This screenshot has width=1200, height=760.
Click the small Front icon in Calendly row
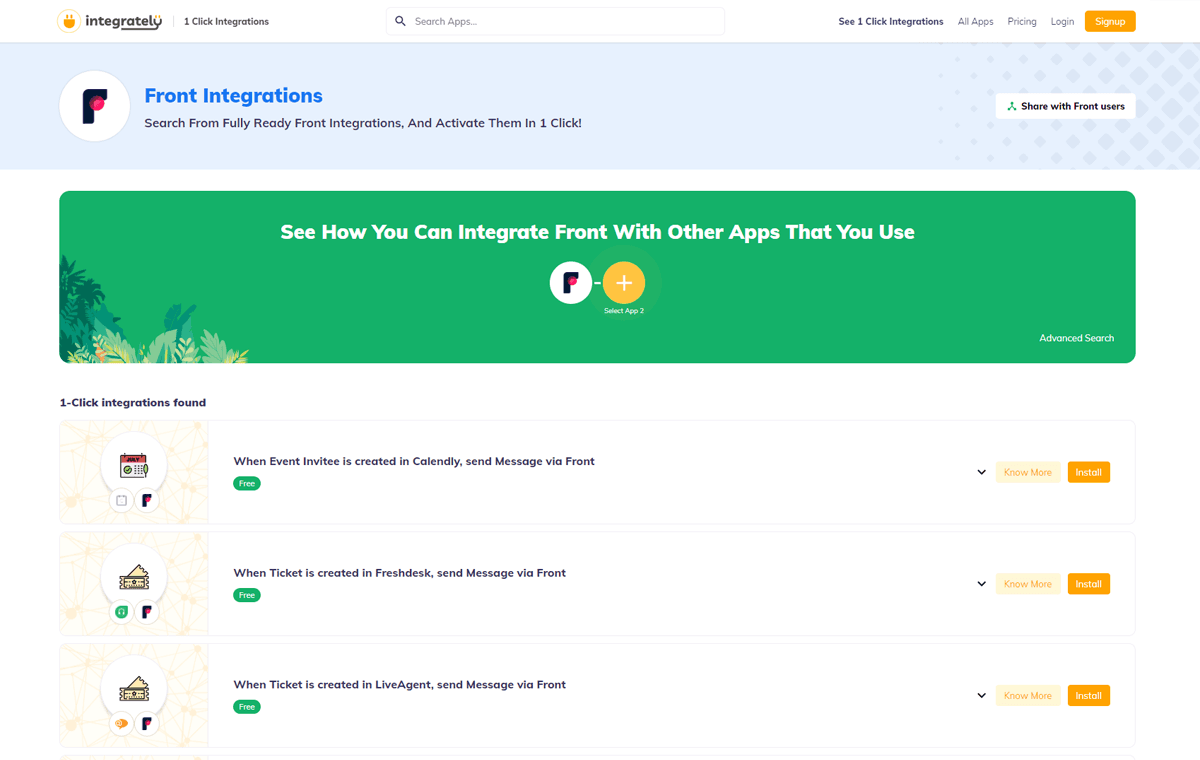147,500
